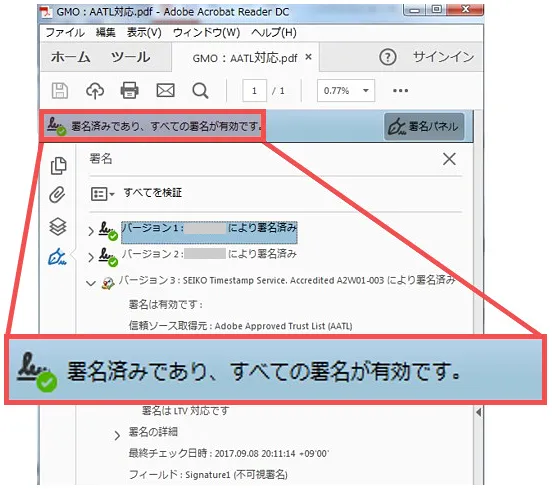Expand the バージョン 2 signature entry
This screenshot has width=552, height=489.
point(91,257)
